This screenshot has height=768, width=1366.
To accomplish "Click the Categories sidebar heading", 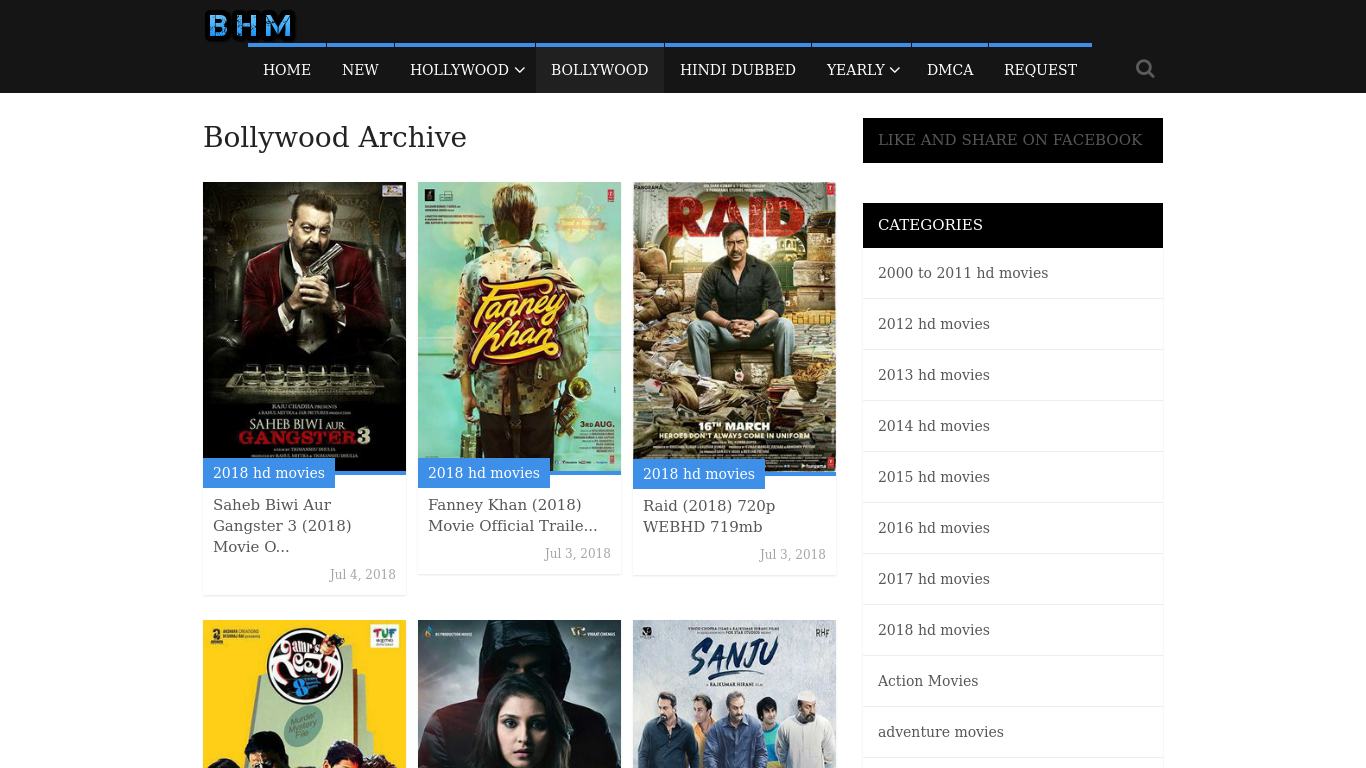I will pos(1013,225).
